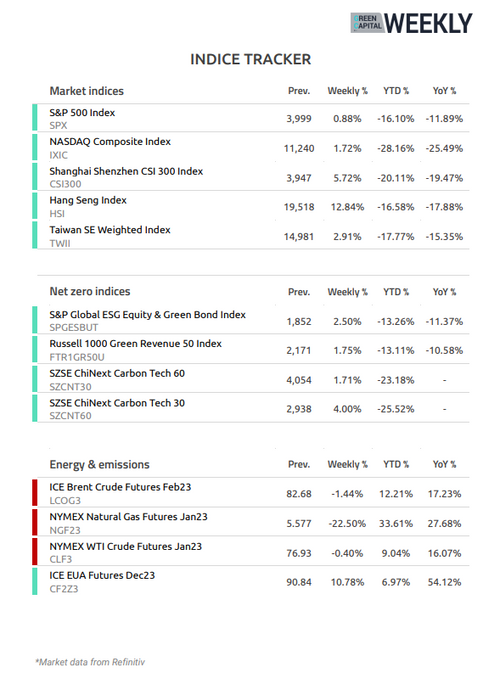Select Russell 1000 Green Revenue 50 Index

coord(135,344)
